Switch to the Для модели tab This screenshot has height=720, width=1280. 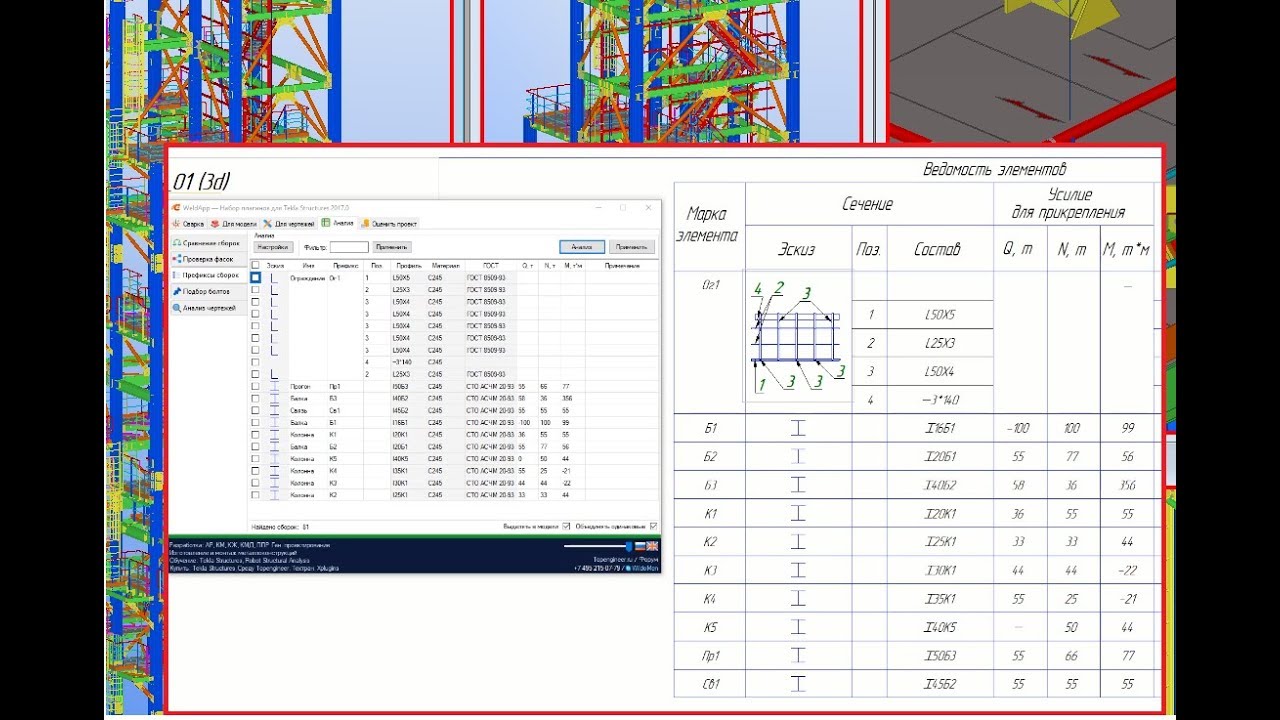pos(234,224)
